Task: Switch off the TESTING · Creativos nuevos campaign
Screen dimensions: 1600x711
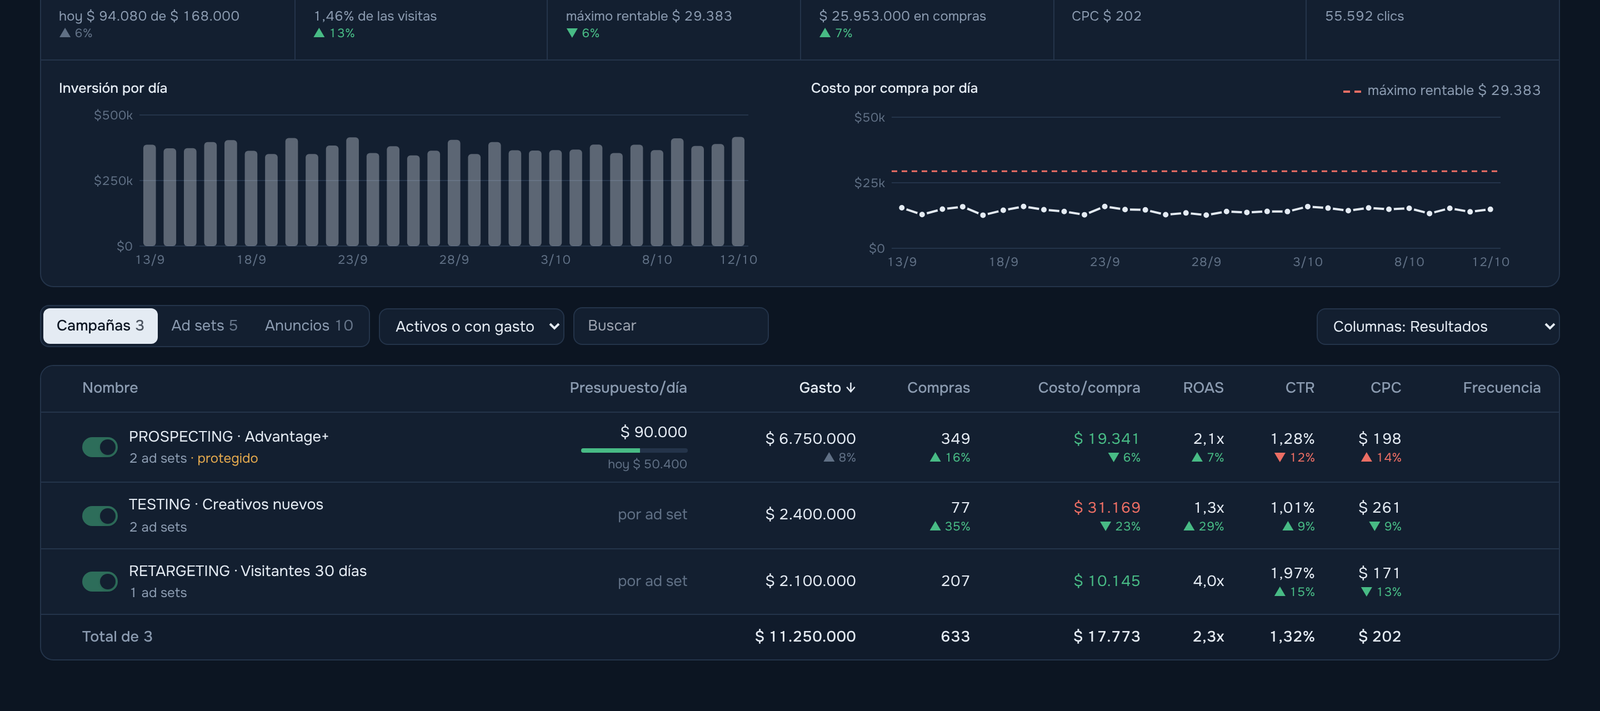Action: click(x=100, y=515)
